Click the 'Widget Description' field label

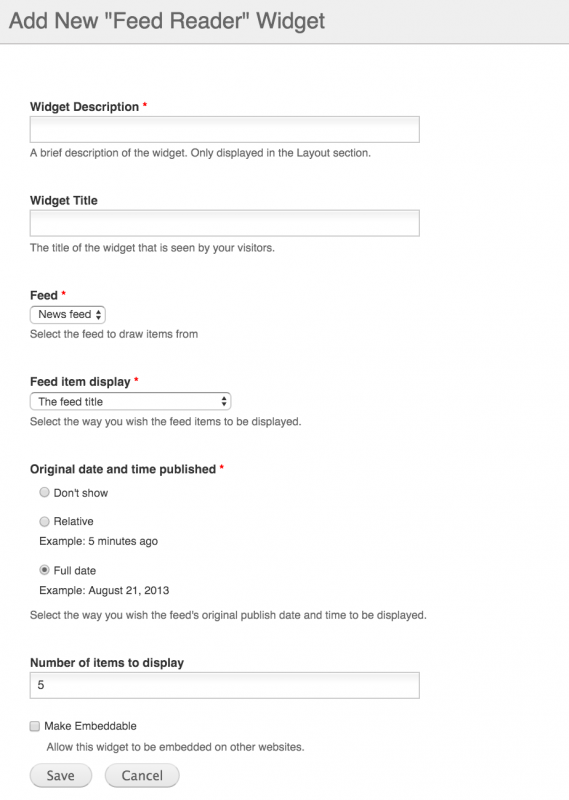pyautogui.click(x=84, y=107)
